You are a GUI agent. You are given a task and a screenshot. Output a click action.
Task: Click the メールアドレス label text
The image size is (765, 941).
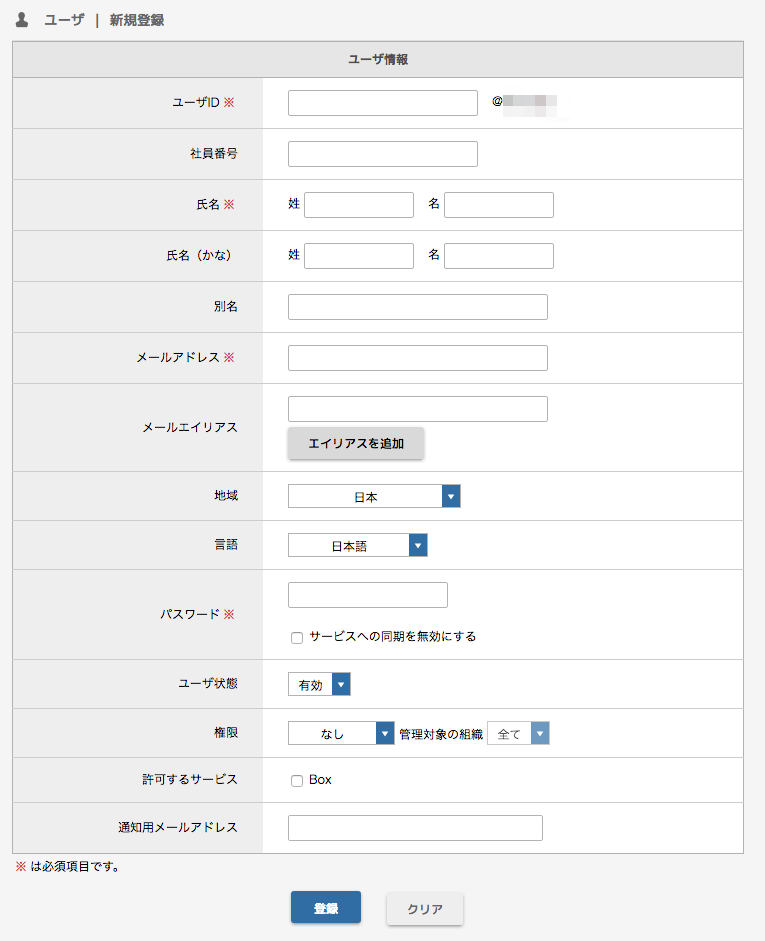click(x=178, y=358)
